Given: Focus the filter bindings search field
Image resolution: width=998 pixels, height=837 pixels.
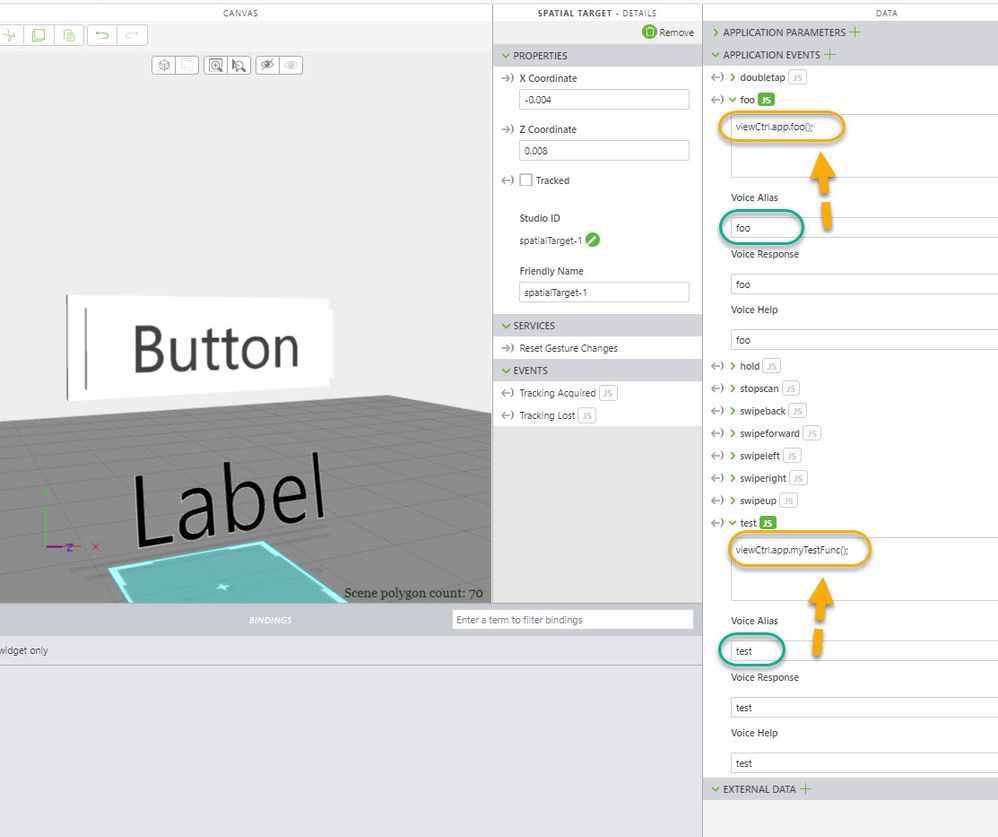Looking at the screenshot, I should tap(573, 619).
